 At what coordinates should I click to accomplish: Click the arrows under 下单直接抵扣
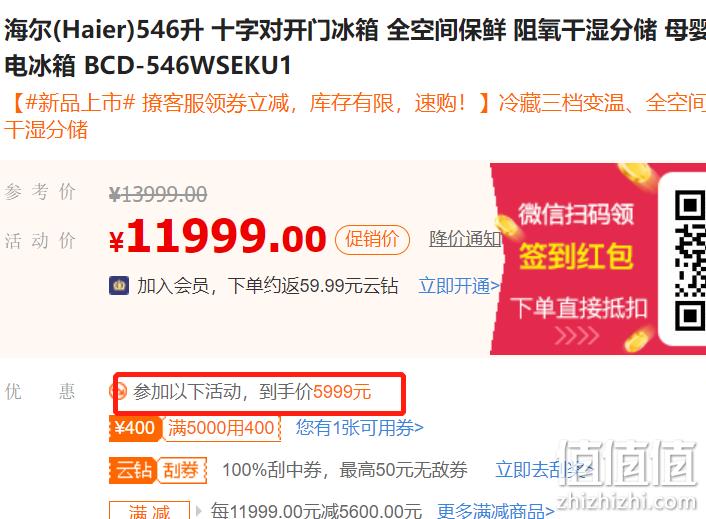click(577, 335)
